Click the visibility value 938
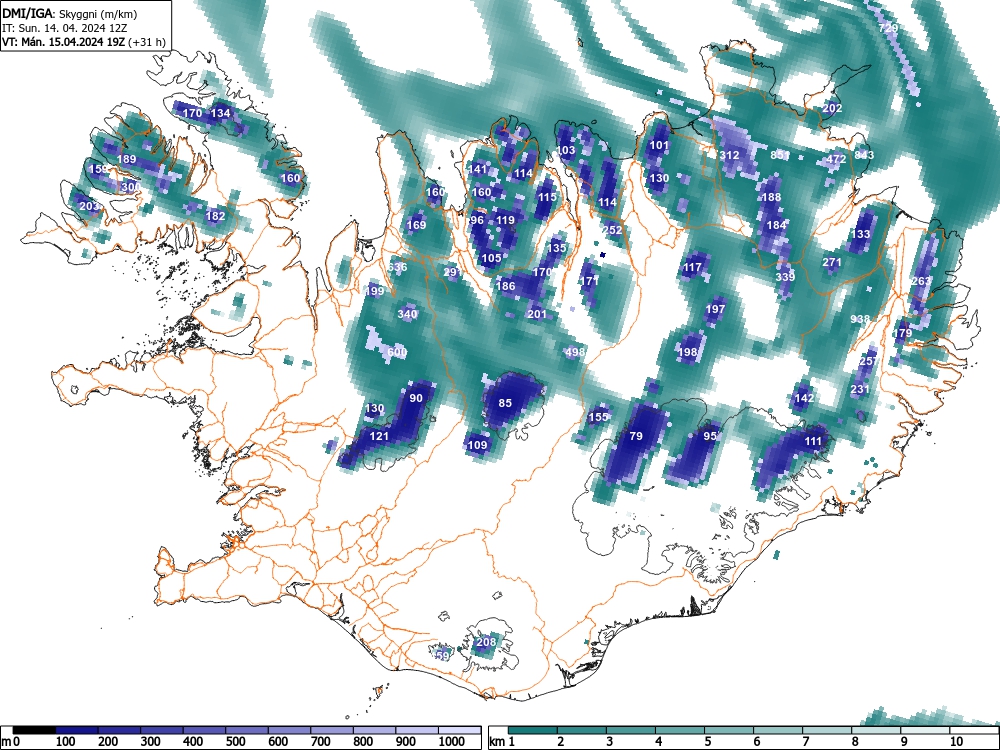This screenshot has height=750, width=1000. pyautogui.click(x=860, y=319)
